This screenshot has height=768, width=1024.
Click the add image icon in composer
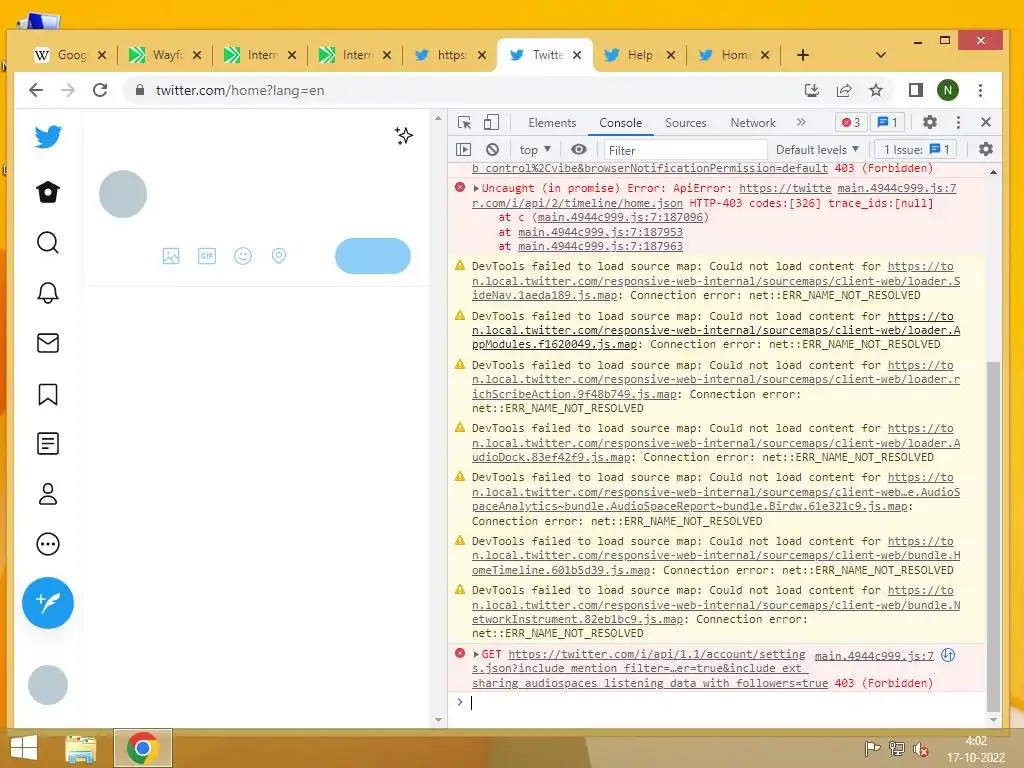pyautogui.click(x=171, y=256)
